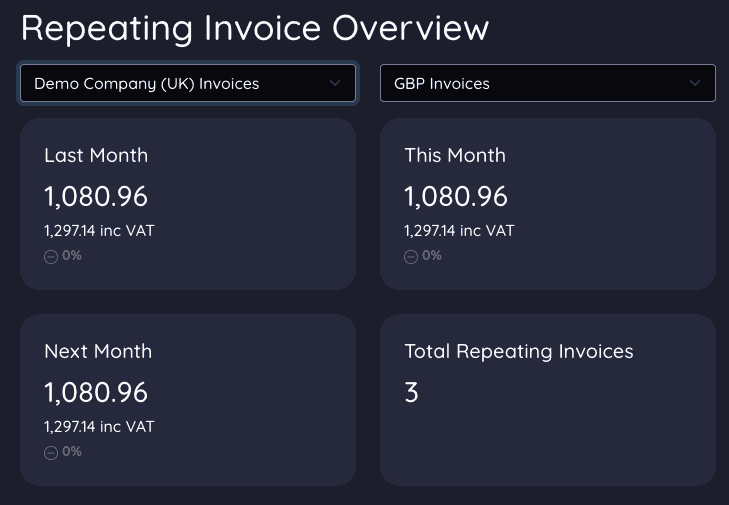
Task: Click the total repeating invoices count 3
Action: (411, 392)
